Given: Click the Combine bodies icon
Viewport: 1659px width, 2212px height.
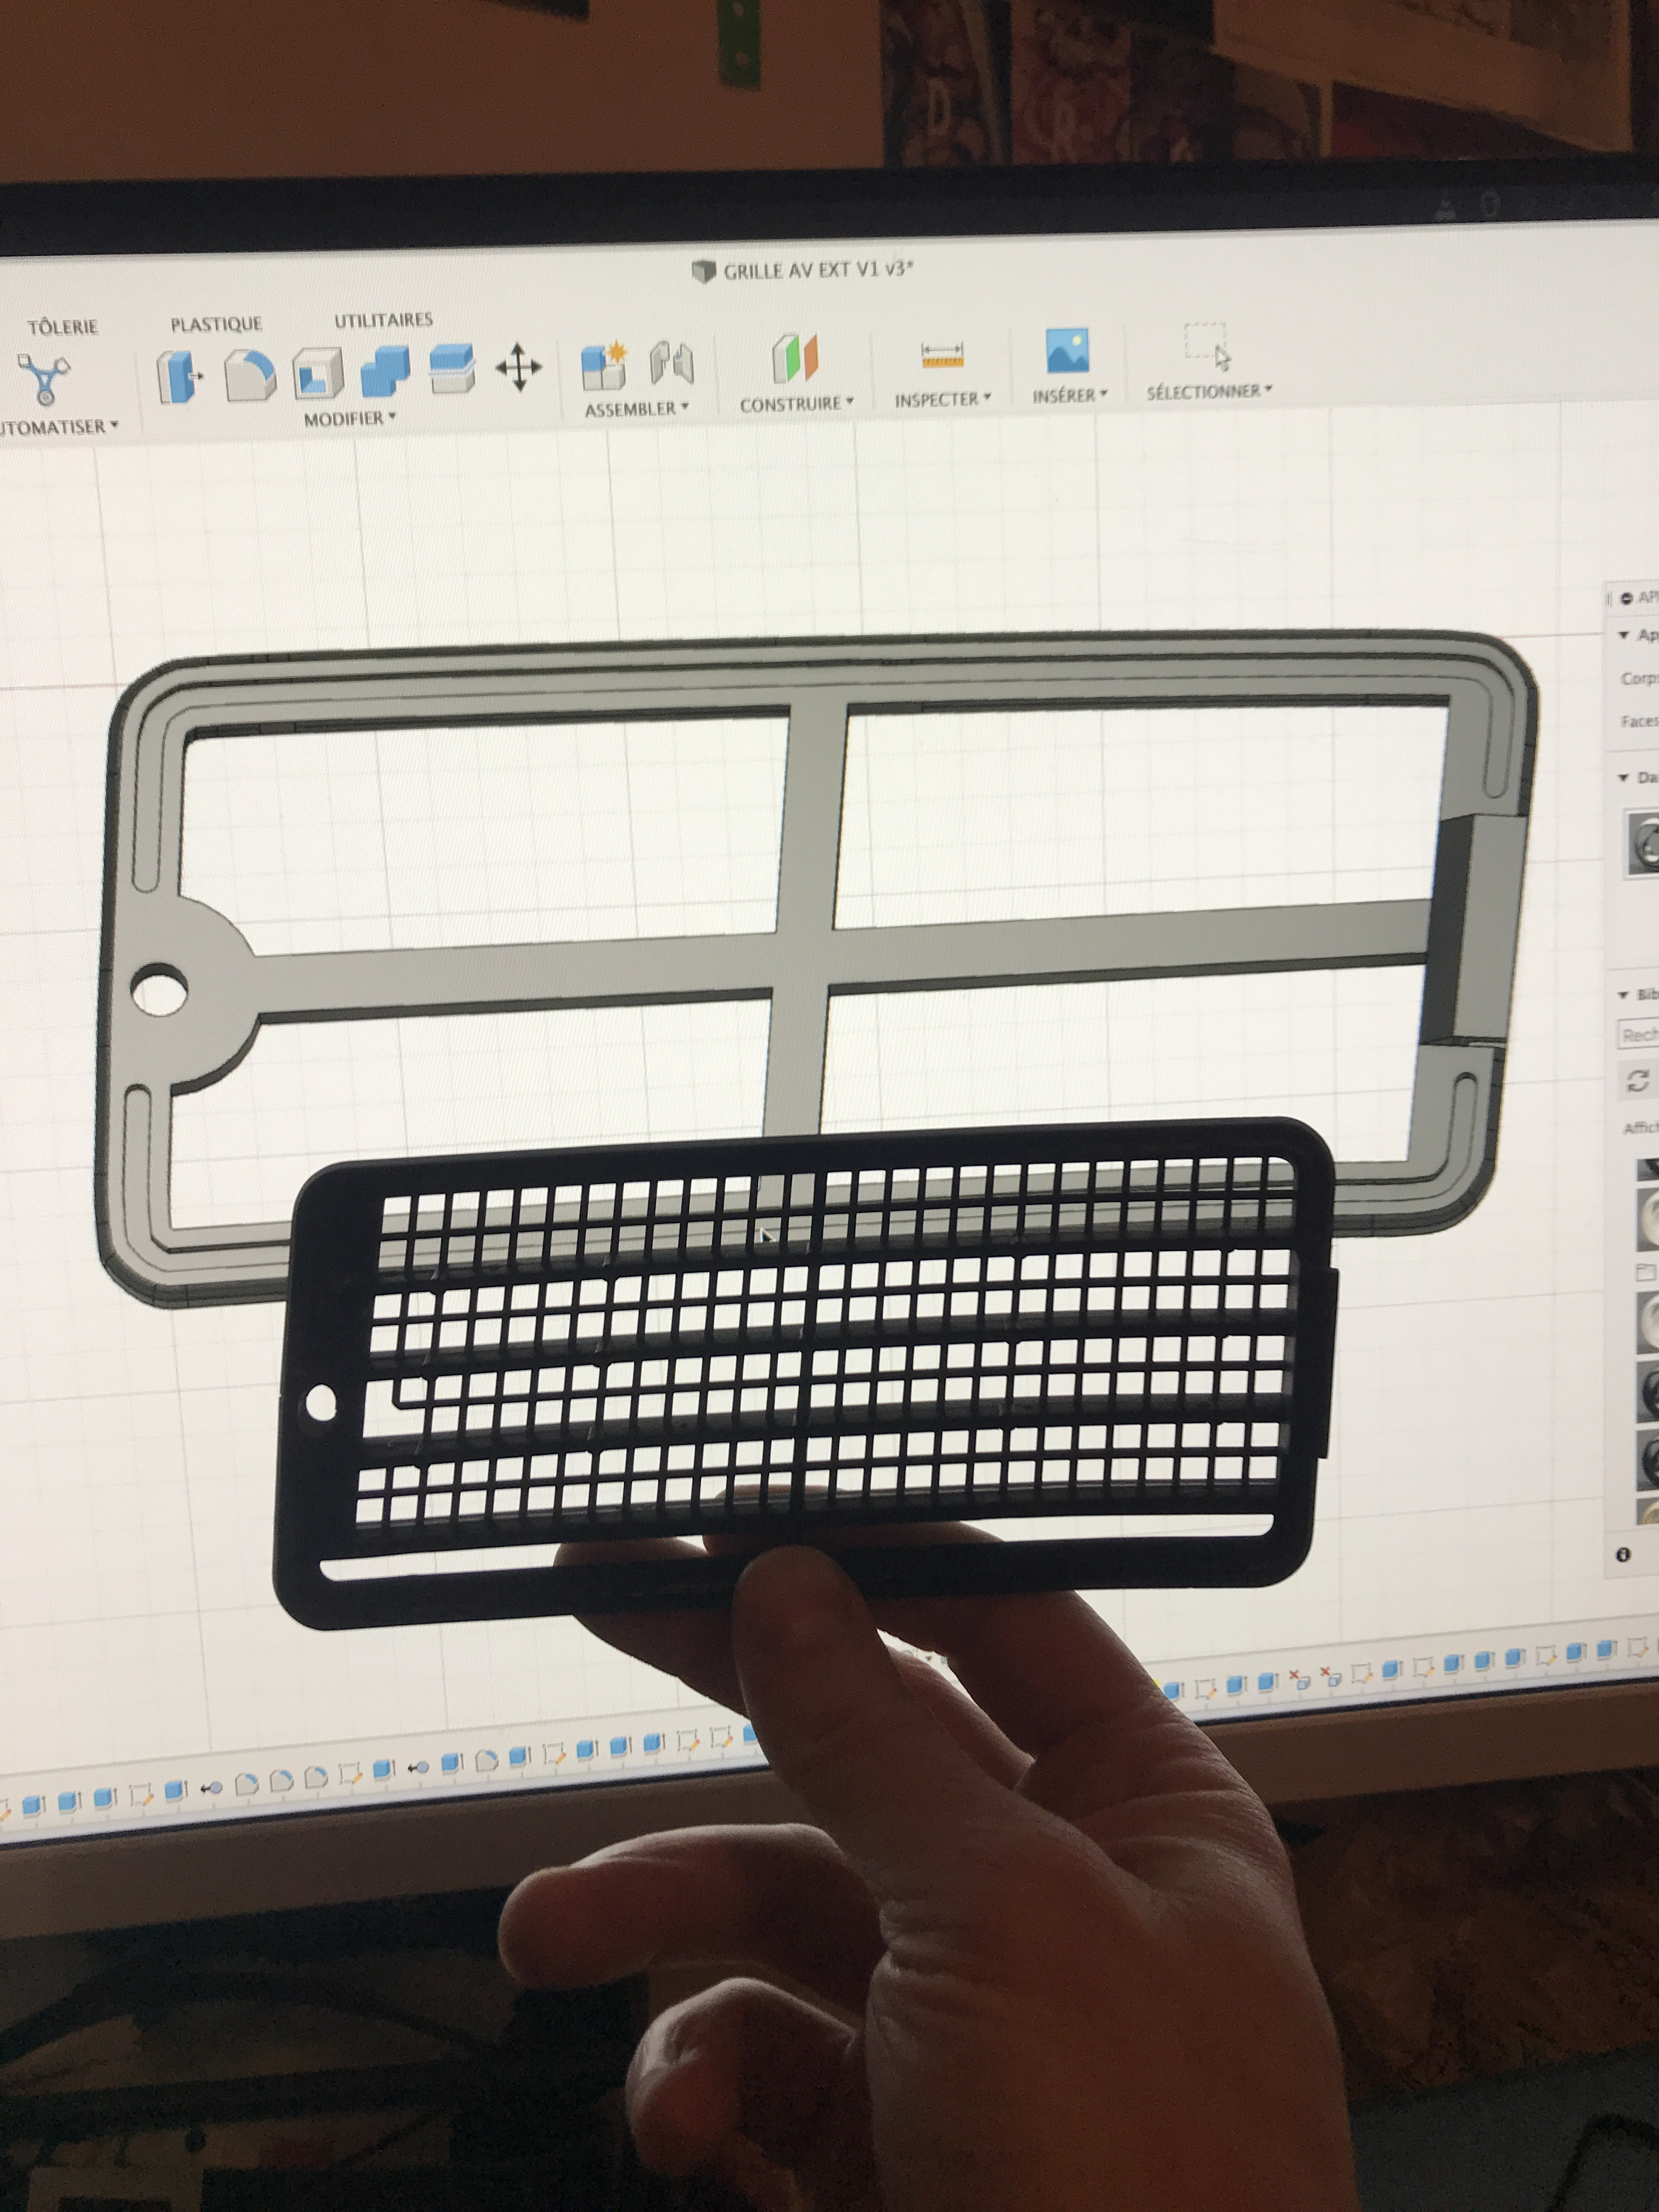Looking at the screenshot, I should coord(385,372).
